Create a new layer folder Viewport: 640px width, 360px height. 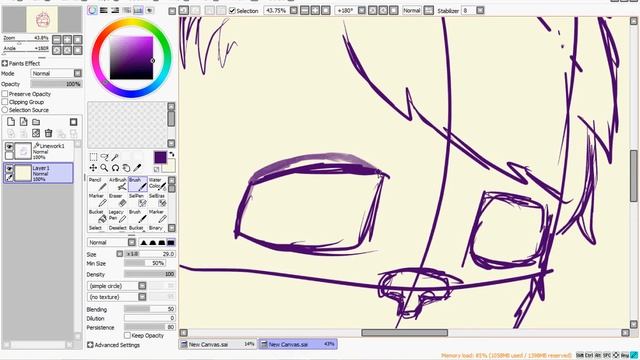[36, 122]
